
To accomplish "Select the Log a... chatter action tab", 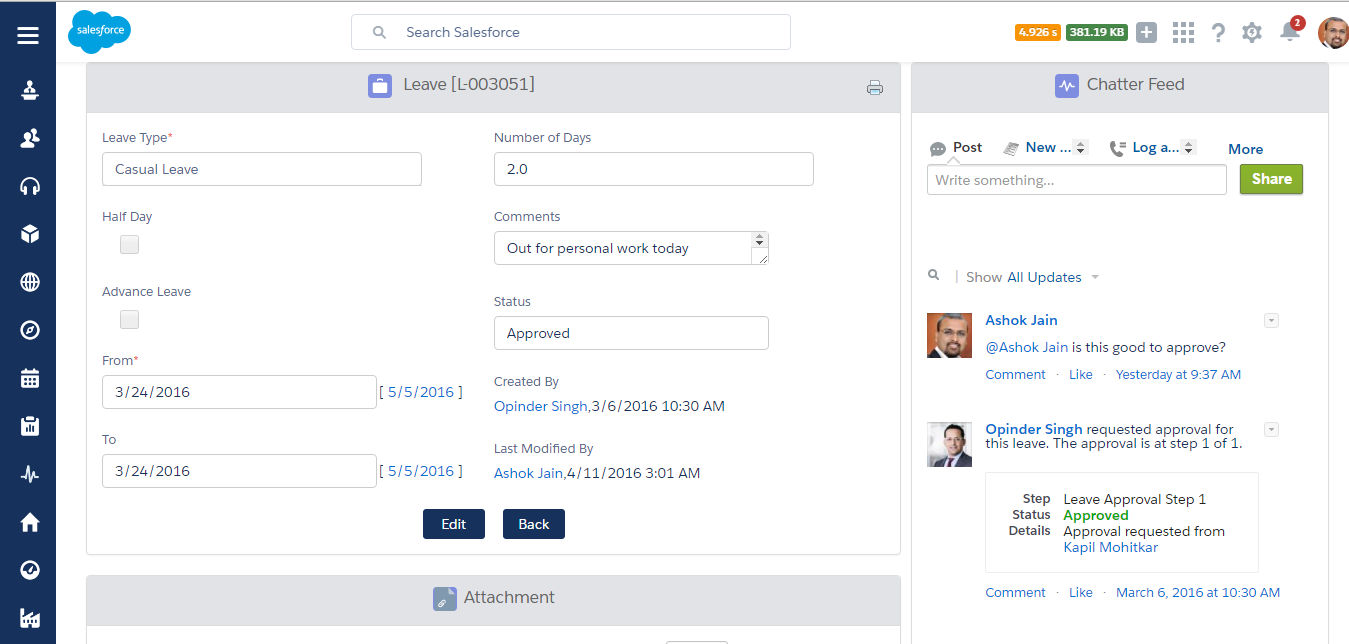I will pyautogui.click(x=1145, y=148).
